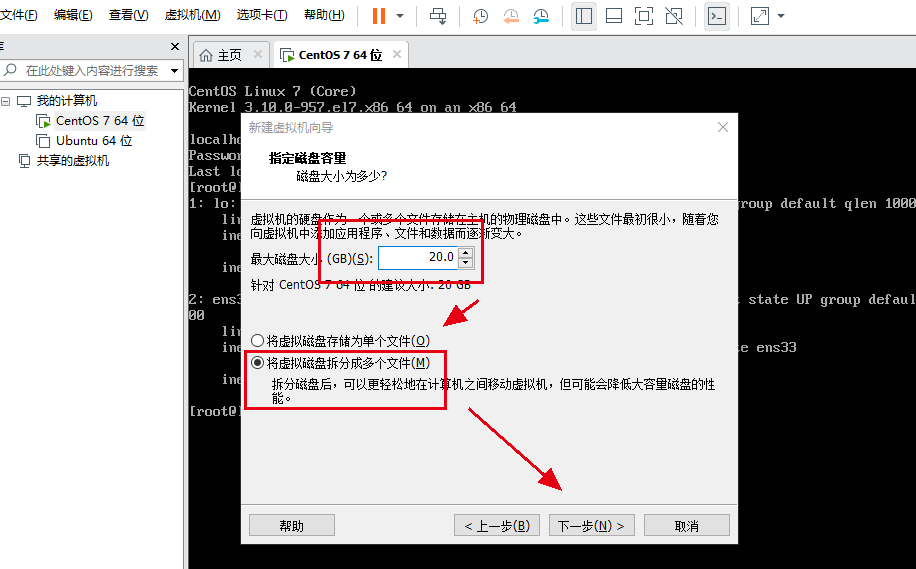Select 共享的虚拟机 in the library
The image size is (916, 569).
pyautogui.click(x=72, y=161)
